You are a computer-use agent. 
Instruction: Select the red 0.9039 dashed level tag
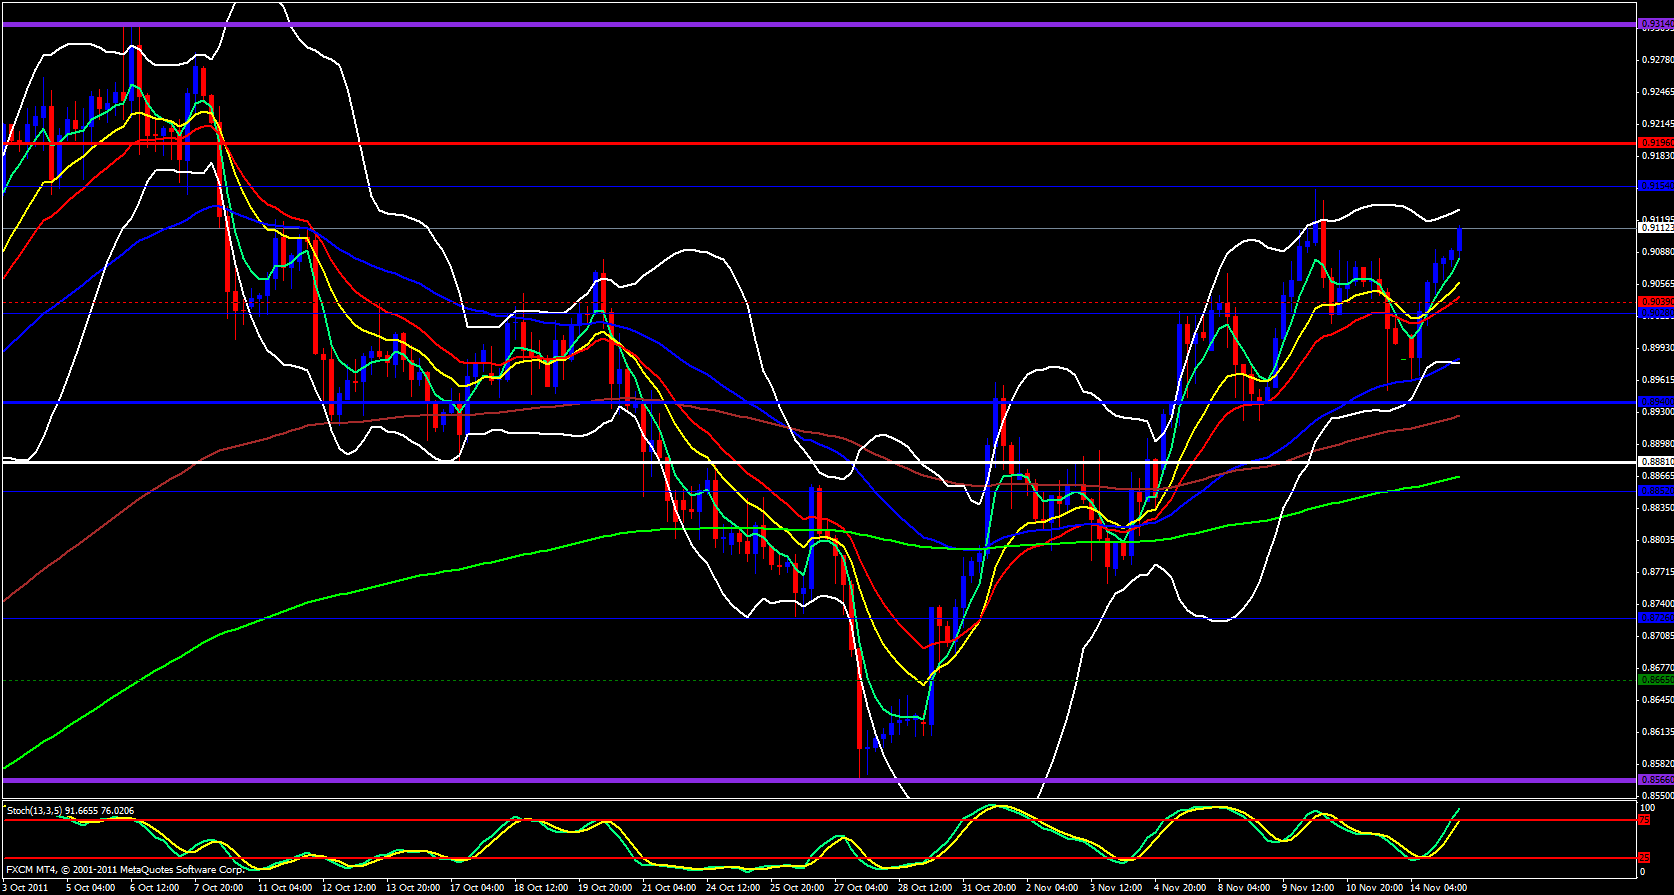point(1655,301)
